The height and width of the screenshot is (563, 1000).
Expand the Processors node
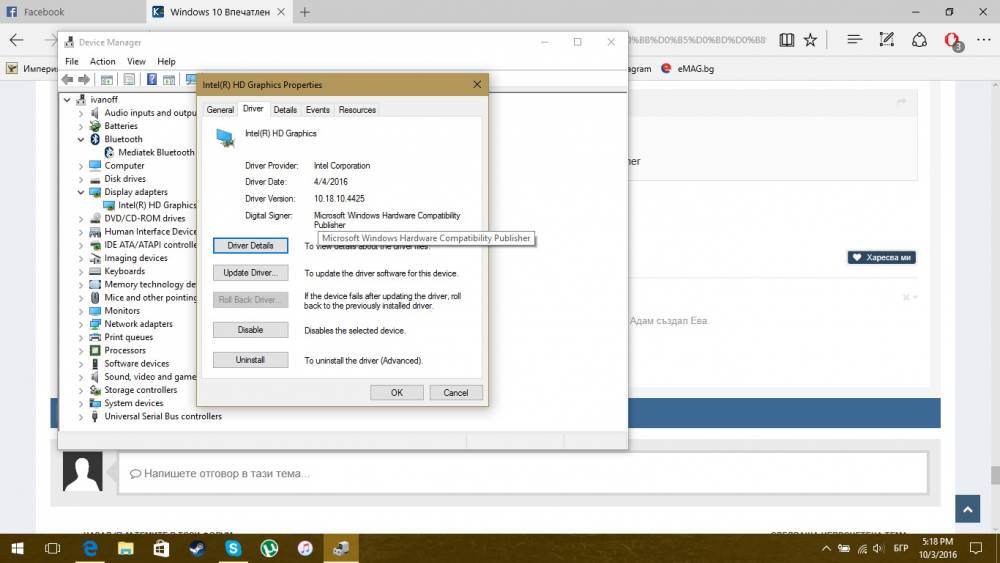(x=81, y=351)
